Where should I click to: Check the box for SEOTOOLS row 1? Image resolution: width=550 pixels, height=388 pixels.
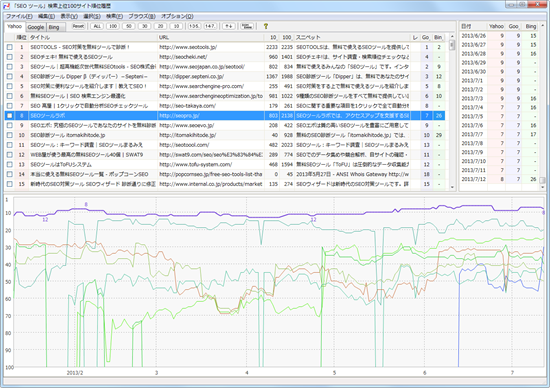point(10,47)
